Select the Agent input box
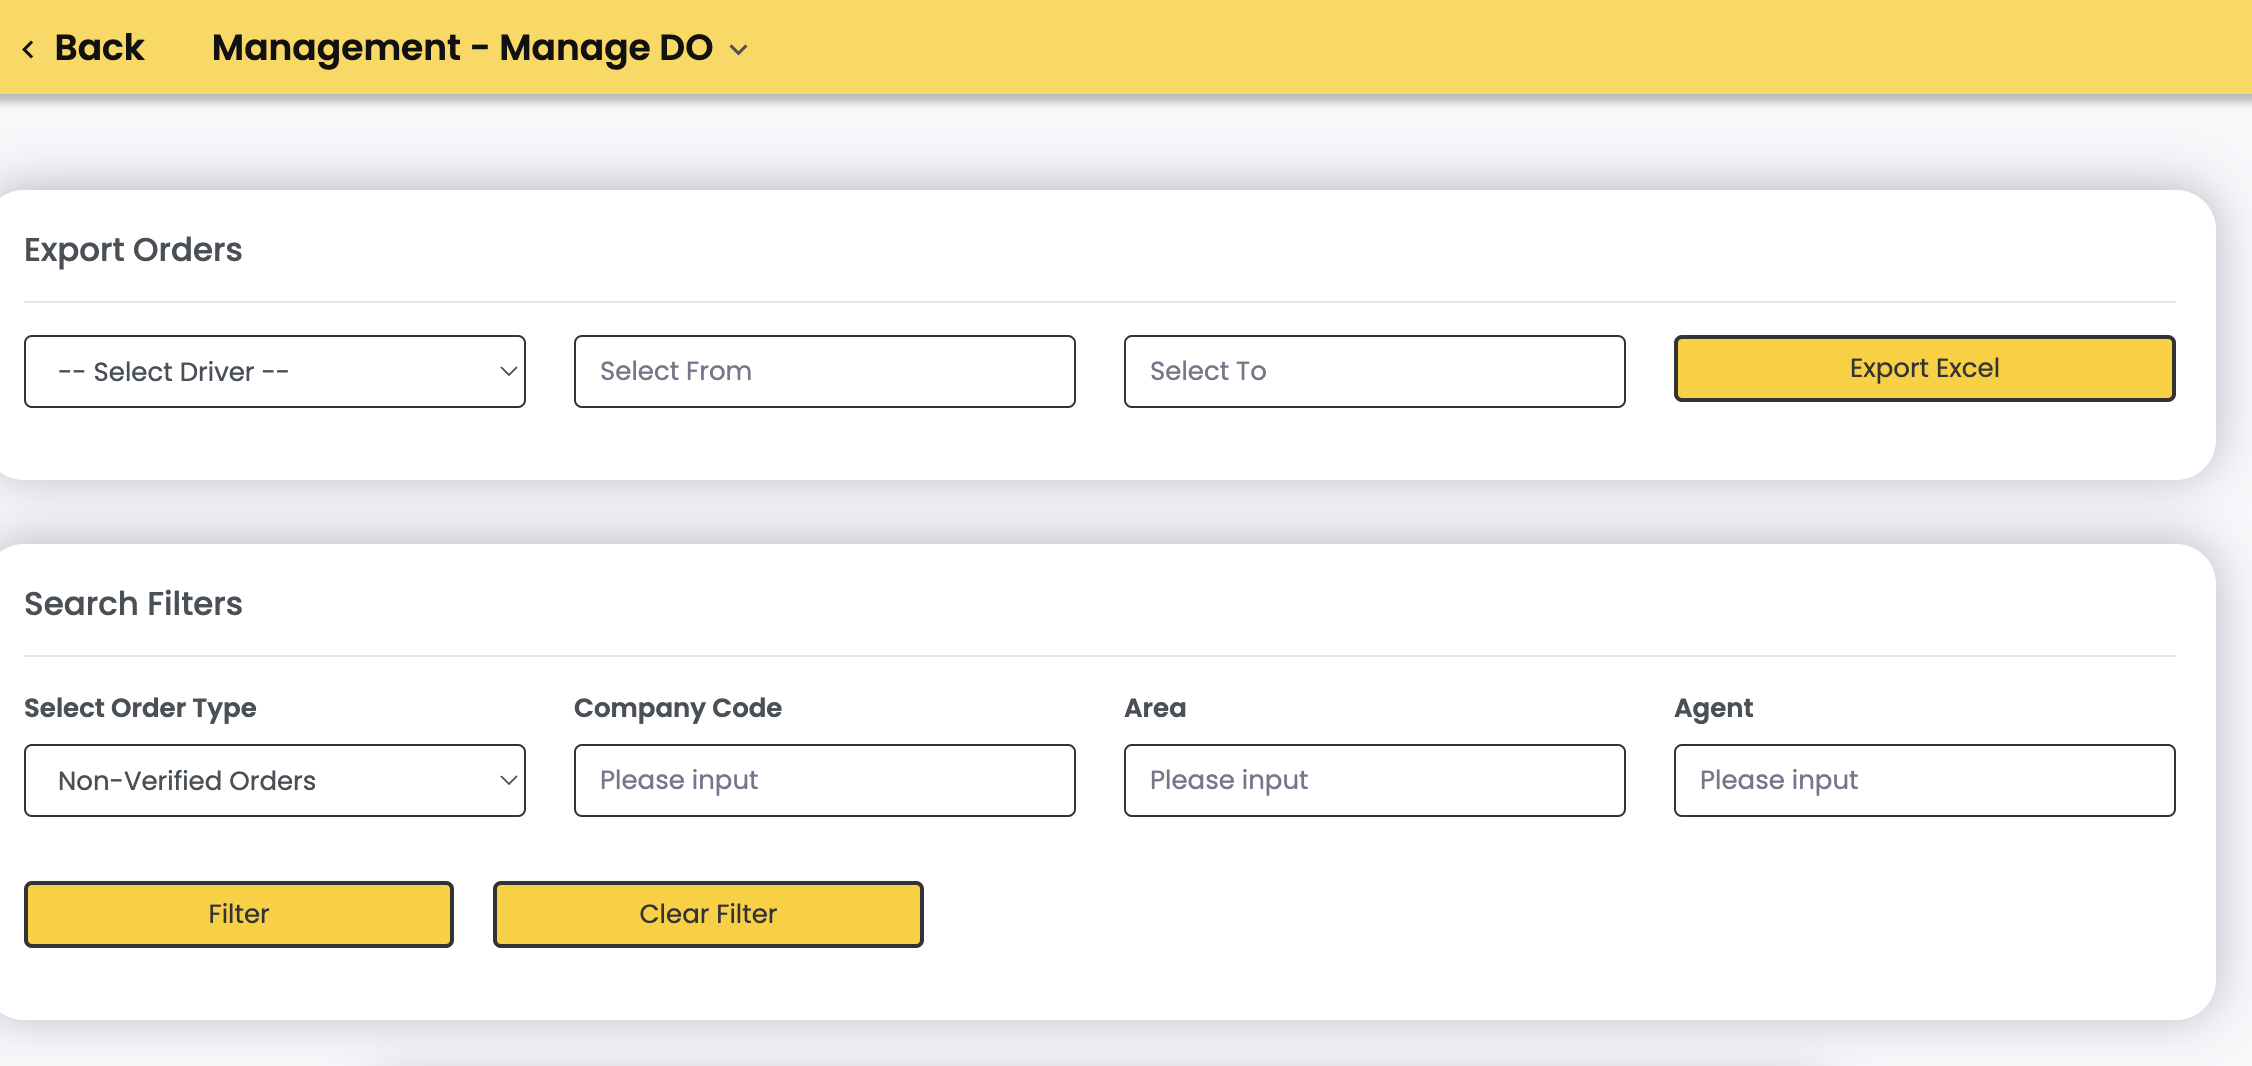This screenshot has width=2252, height=1066. (x=1924, y=780)
